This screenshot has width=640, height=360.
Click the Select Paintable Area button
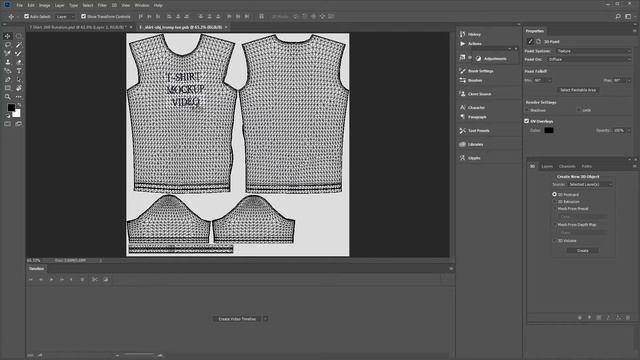point(578,90)
